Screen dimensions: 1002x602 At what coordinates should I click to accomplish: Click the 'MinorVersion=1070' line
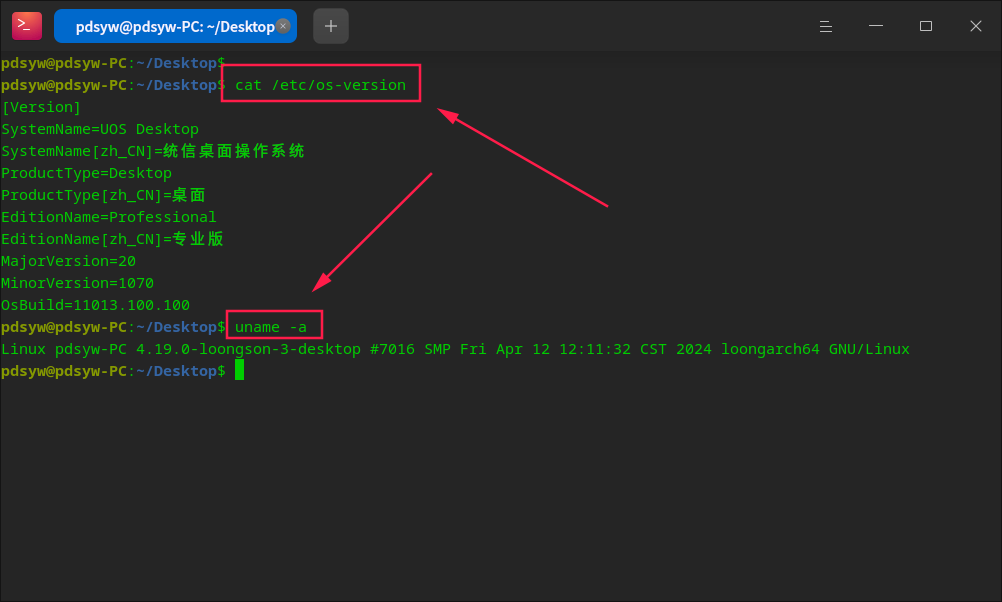pos(77,283)
